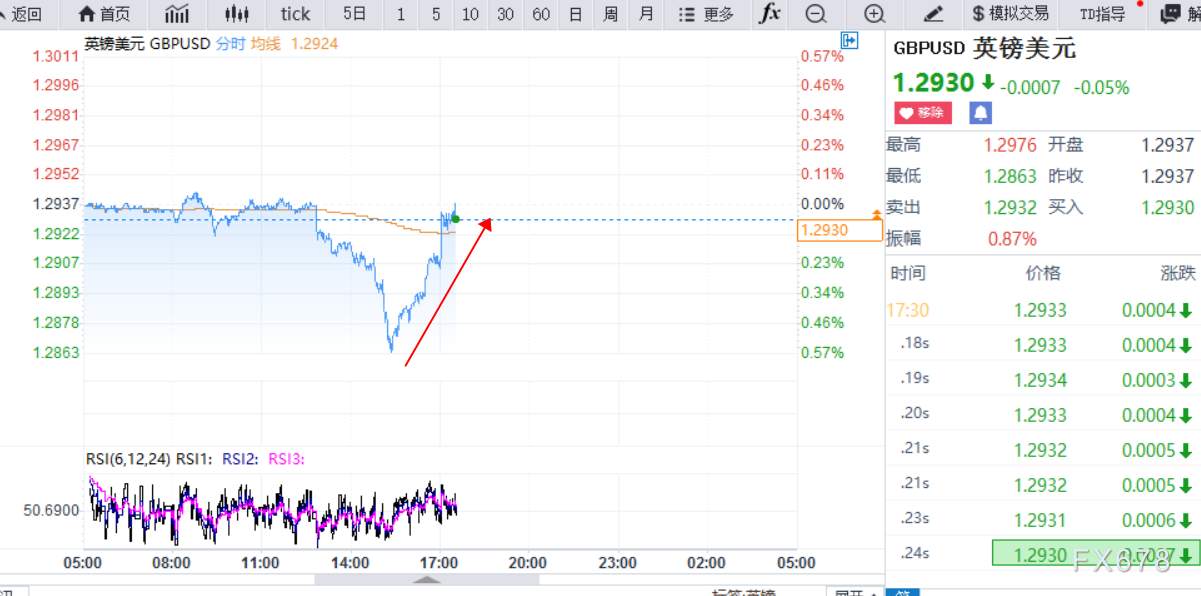
Task: Switch to the tick chart interval
Action: [x=295, y=14]
